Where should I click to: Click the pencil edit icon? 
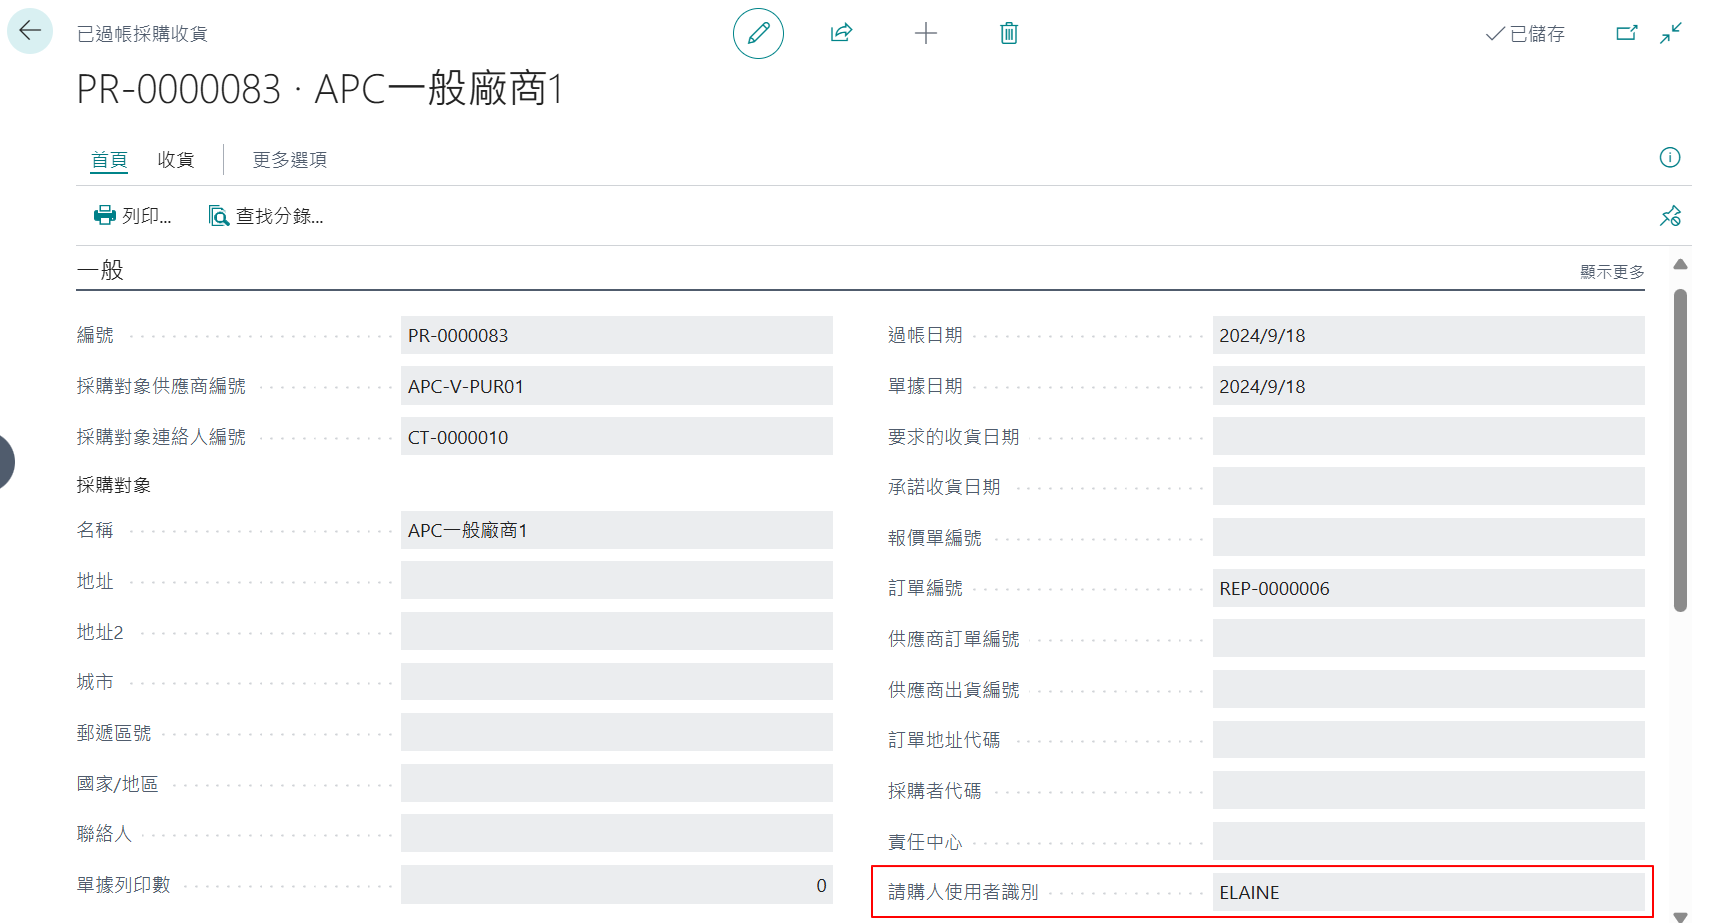pyautogui.click(x=758, y=33)
